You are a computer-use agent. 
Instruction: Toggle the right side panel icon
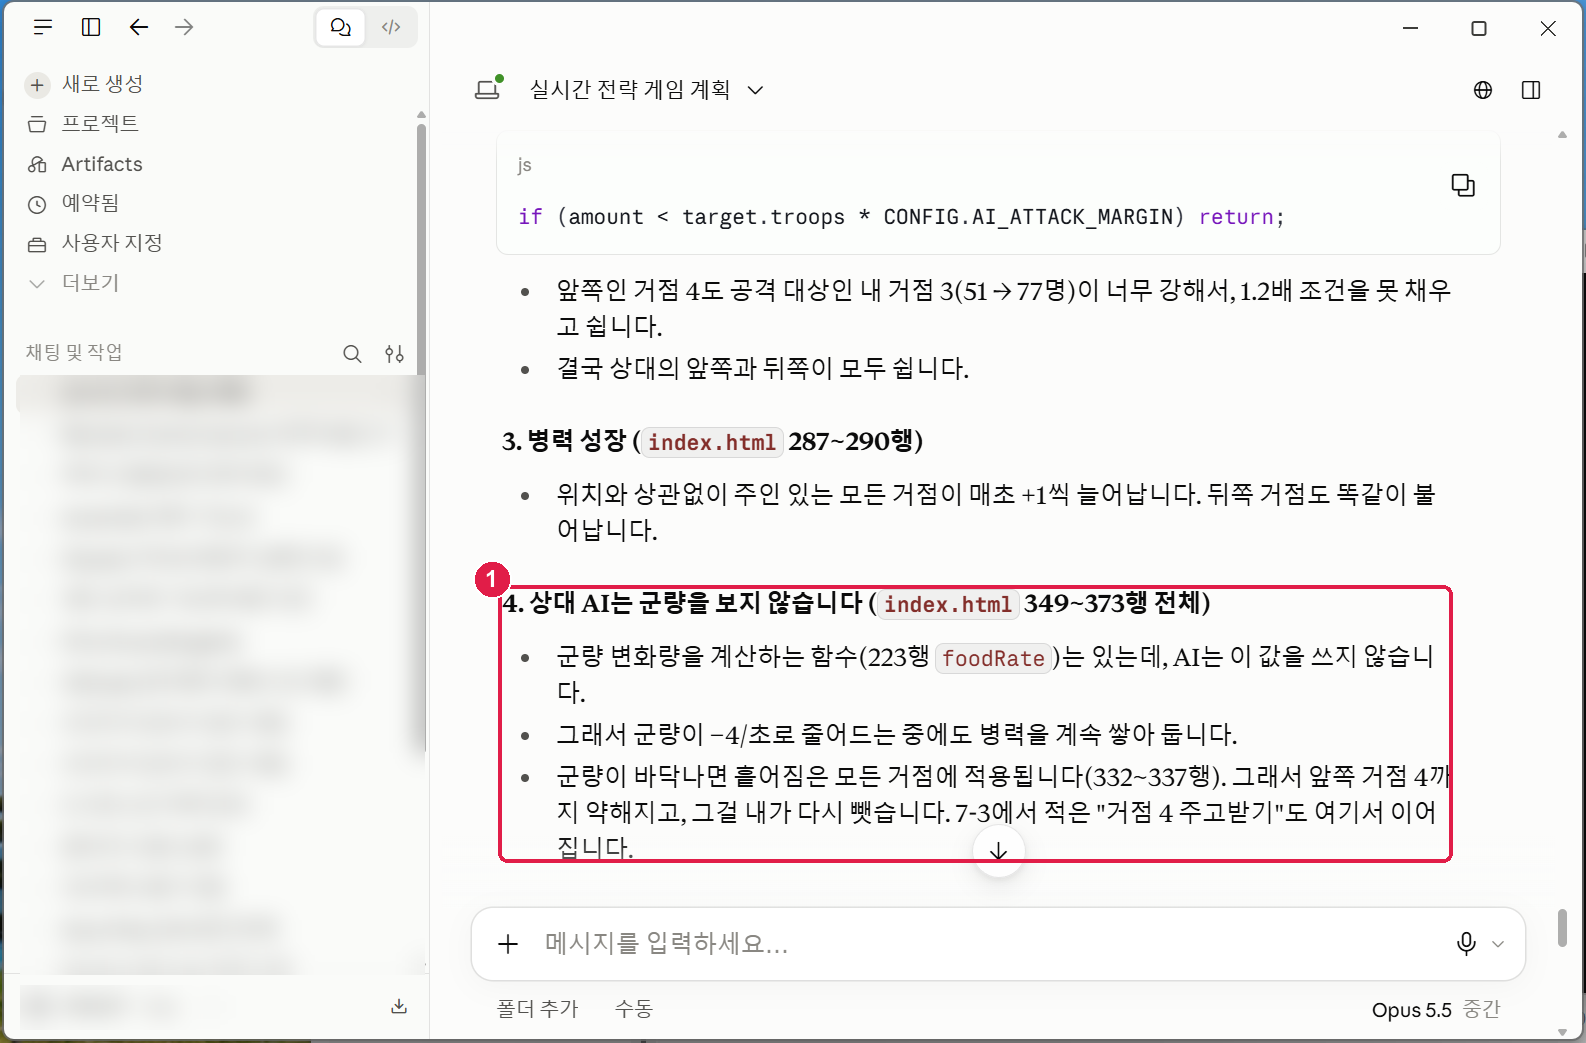[x=1531, y=90]
